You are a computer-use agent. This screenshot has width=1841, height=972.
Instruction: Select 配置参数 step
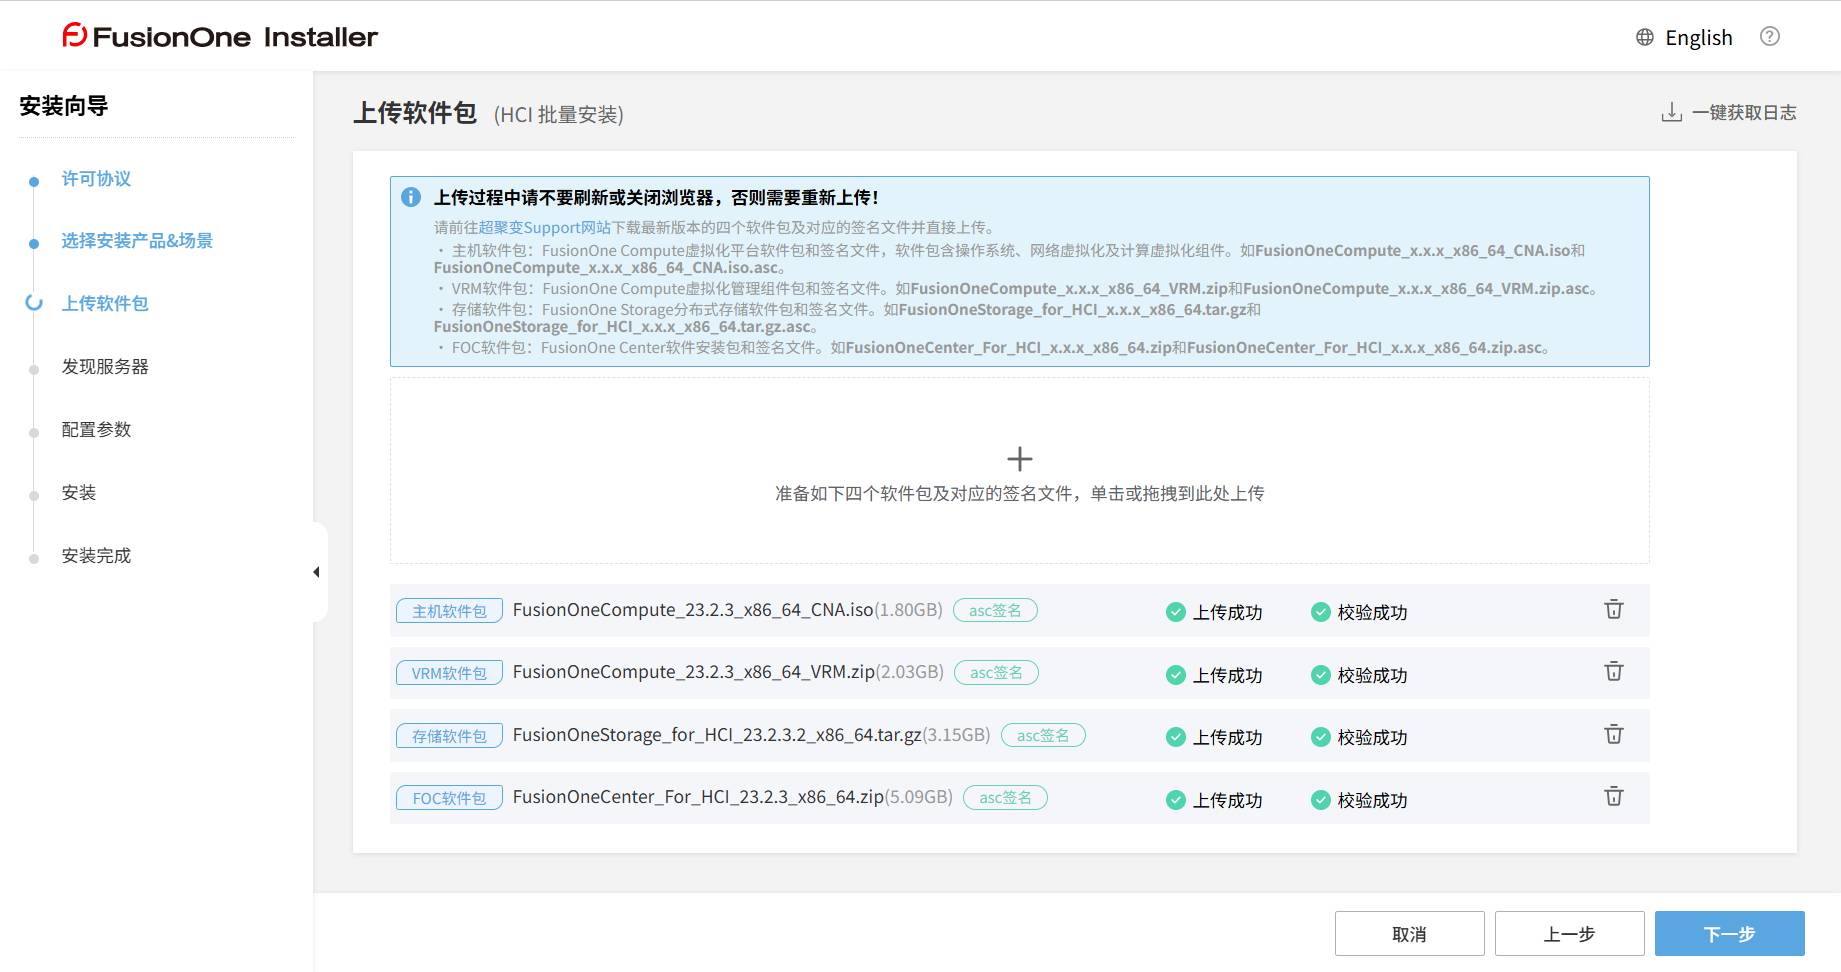(96, 429)
